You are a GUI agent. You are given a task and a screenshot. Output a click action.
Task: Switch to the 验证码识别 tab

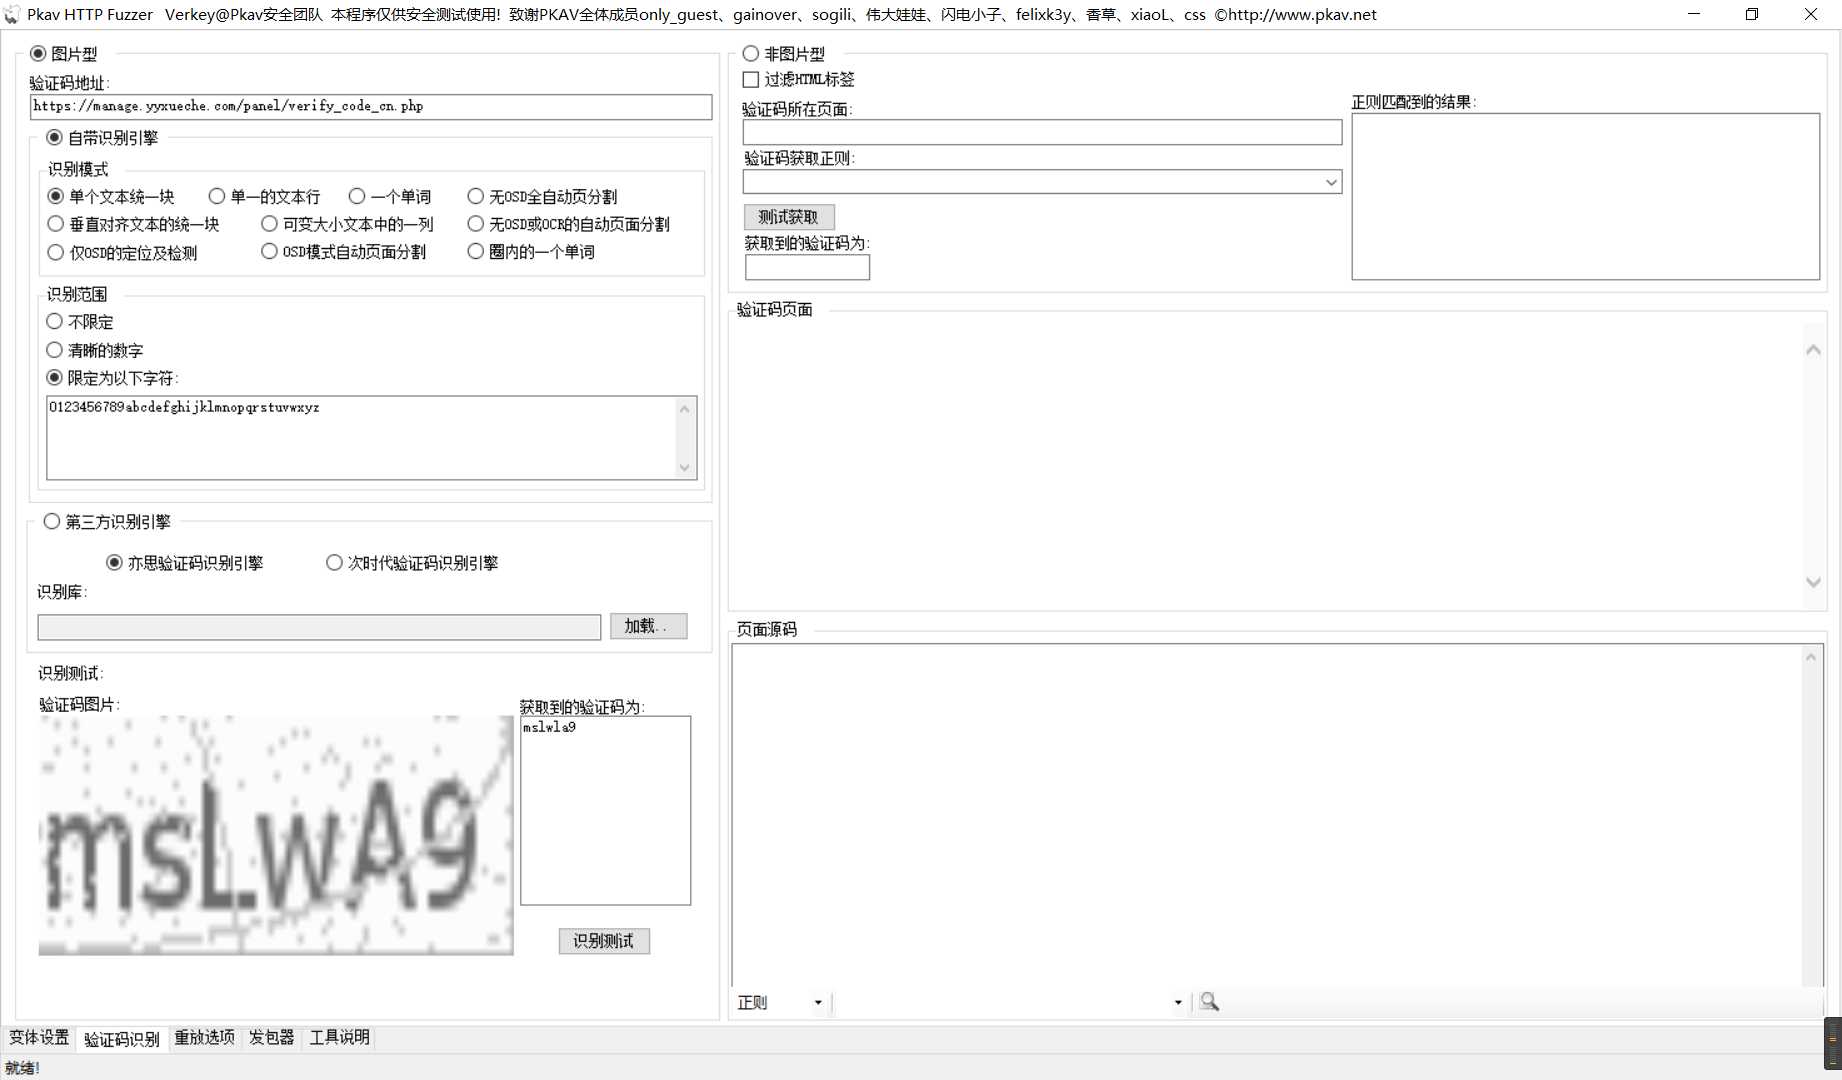[x=122, y=1039]
